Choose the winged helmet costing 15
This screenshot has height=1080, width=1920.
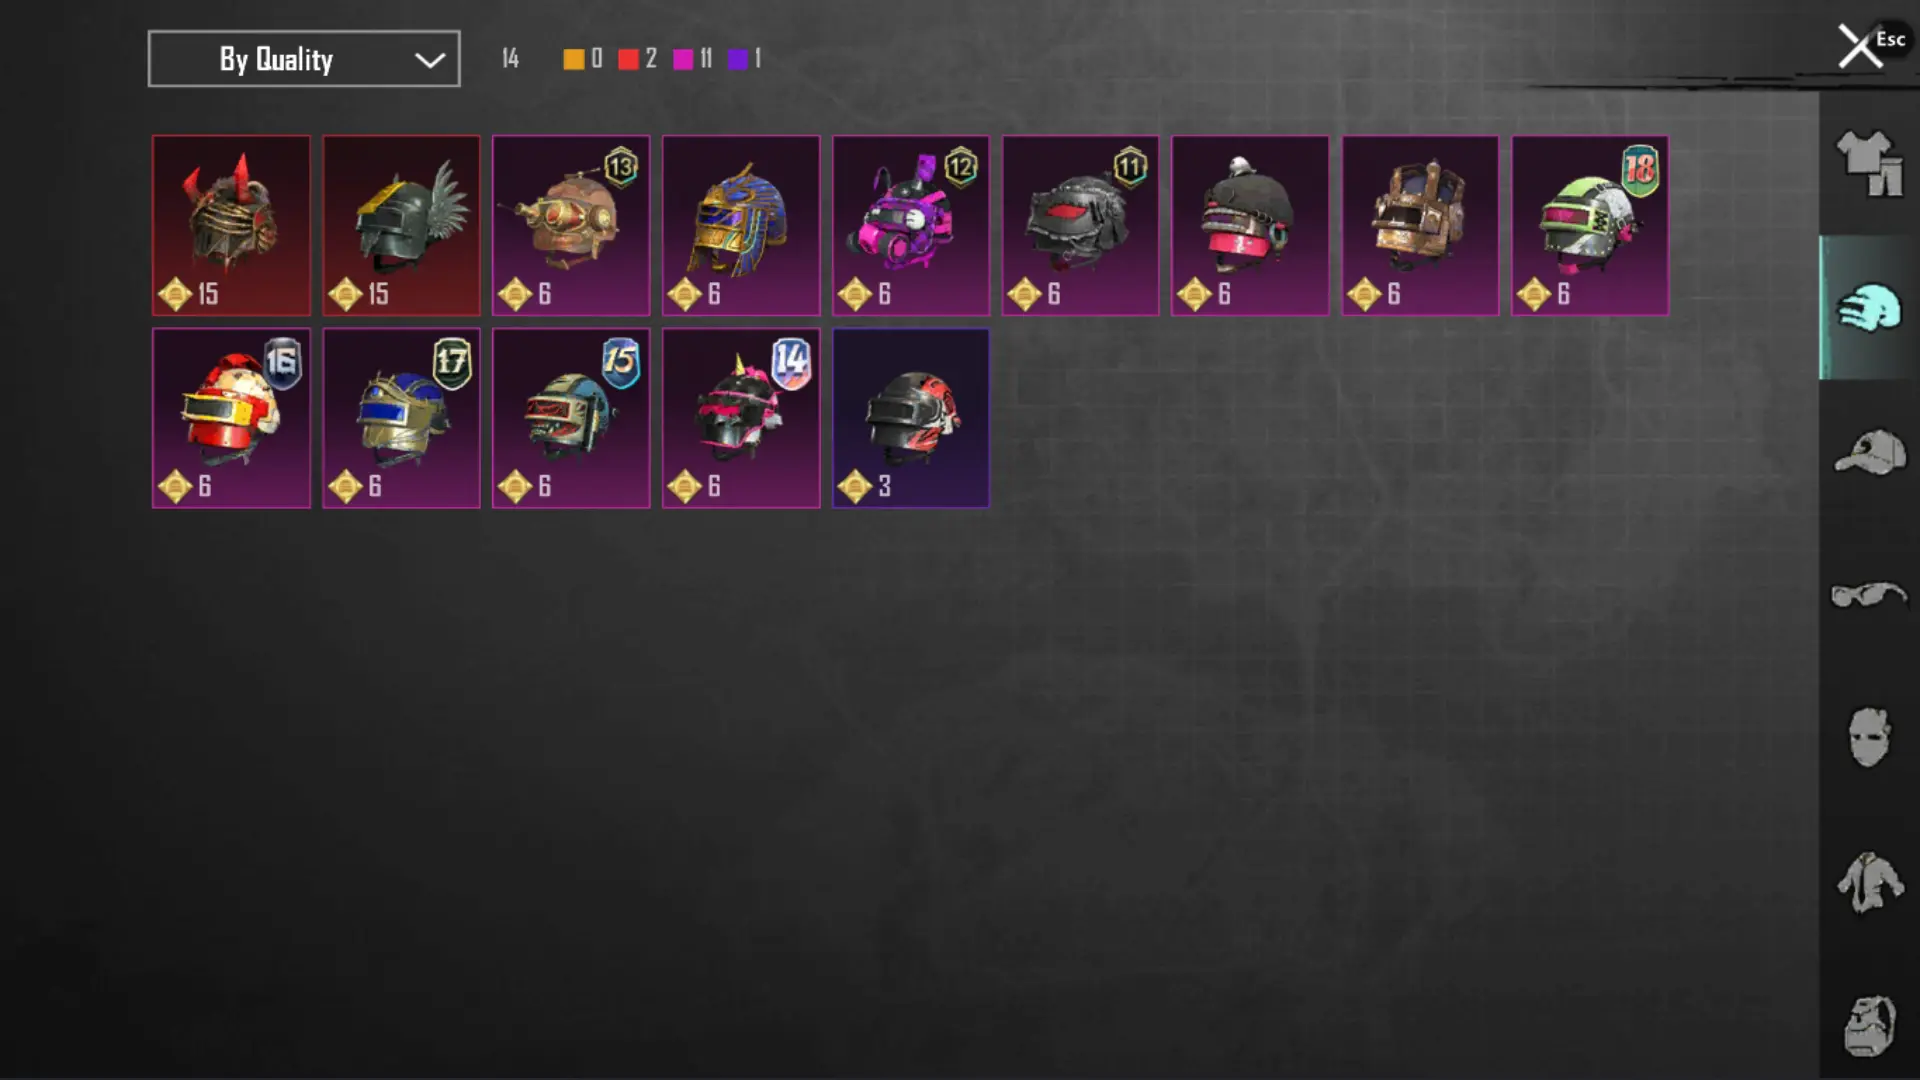click(x=401, y=226)
